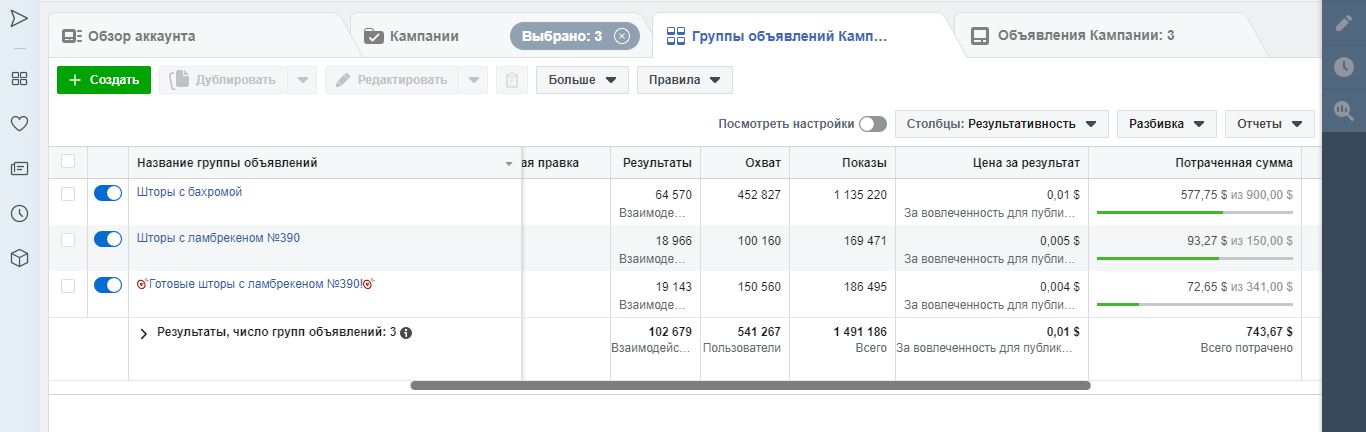The image size is (1366, 432).
Task: Open the magnifier inspect panel on right
Action: [x=1343, y=110]
